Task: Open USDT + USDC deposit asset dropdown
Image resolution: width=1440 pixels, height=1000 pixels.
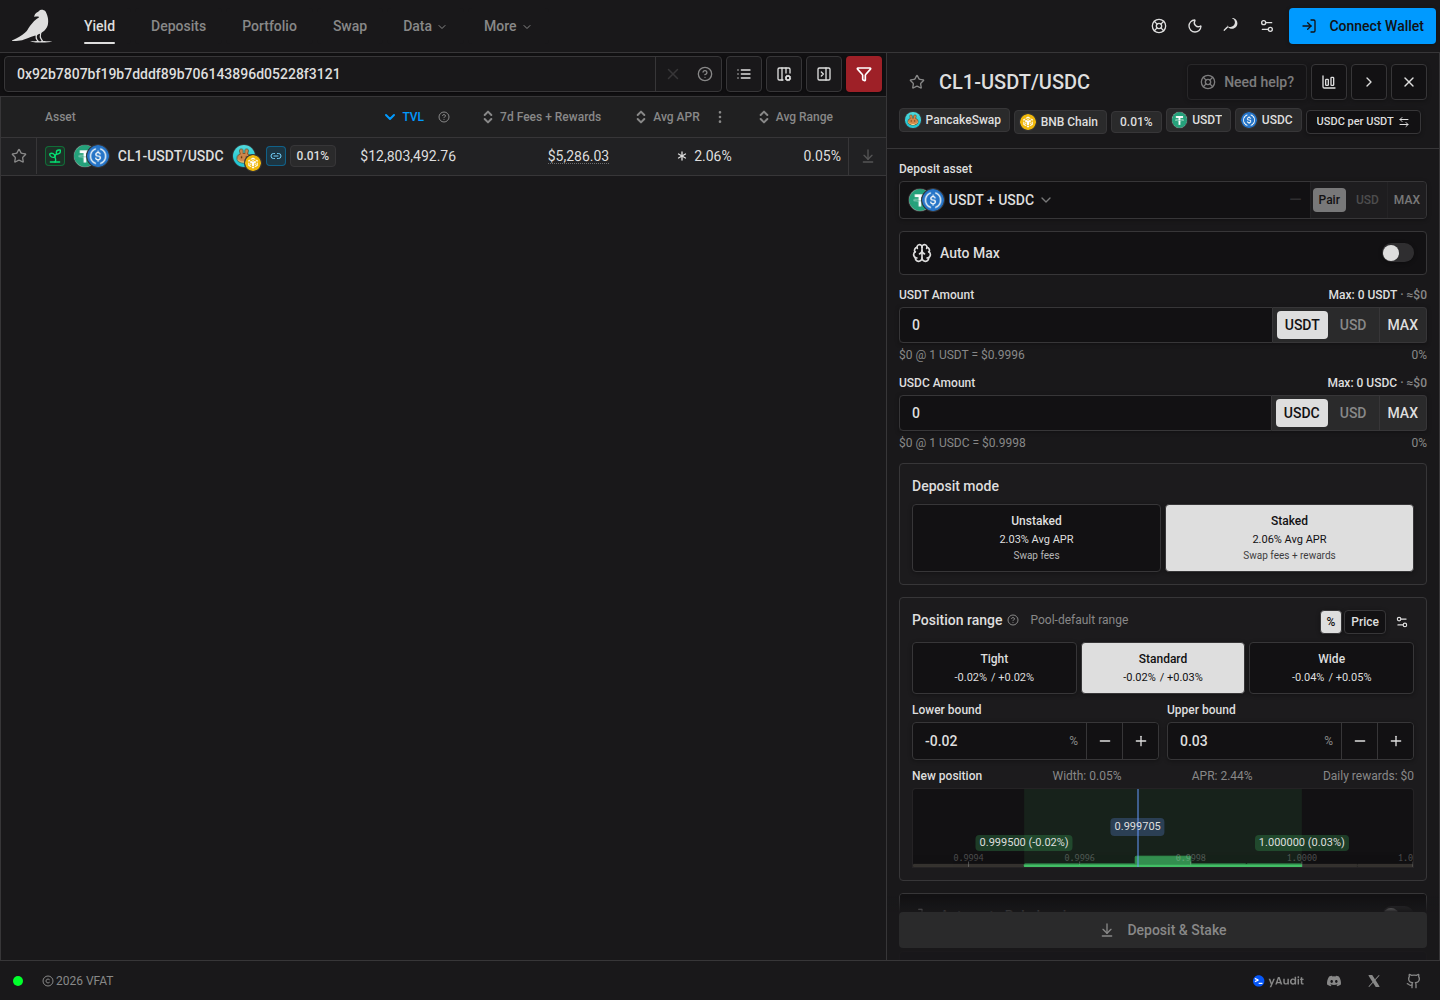Action: click(x=980, y=200)
